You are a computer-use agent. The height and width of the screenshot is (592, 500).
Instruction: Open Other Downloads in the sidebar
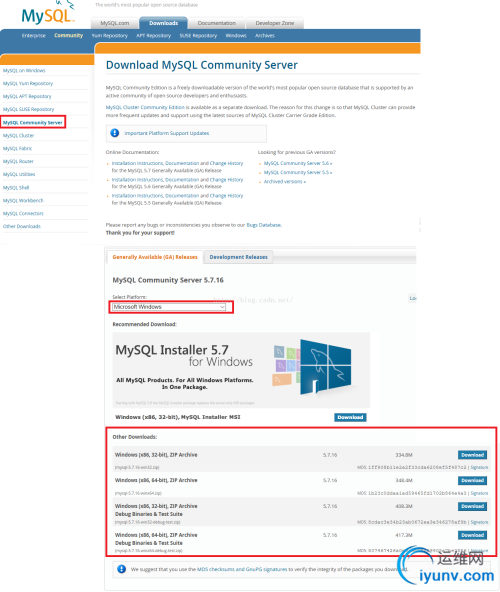coord(22,226)
